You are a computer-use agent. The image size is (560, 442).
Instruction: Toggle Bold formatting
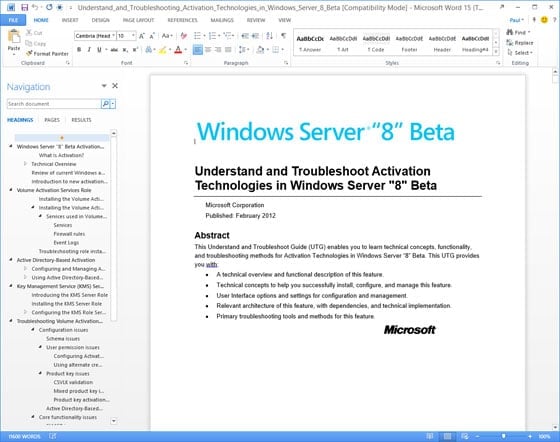(79, 50)
